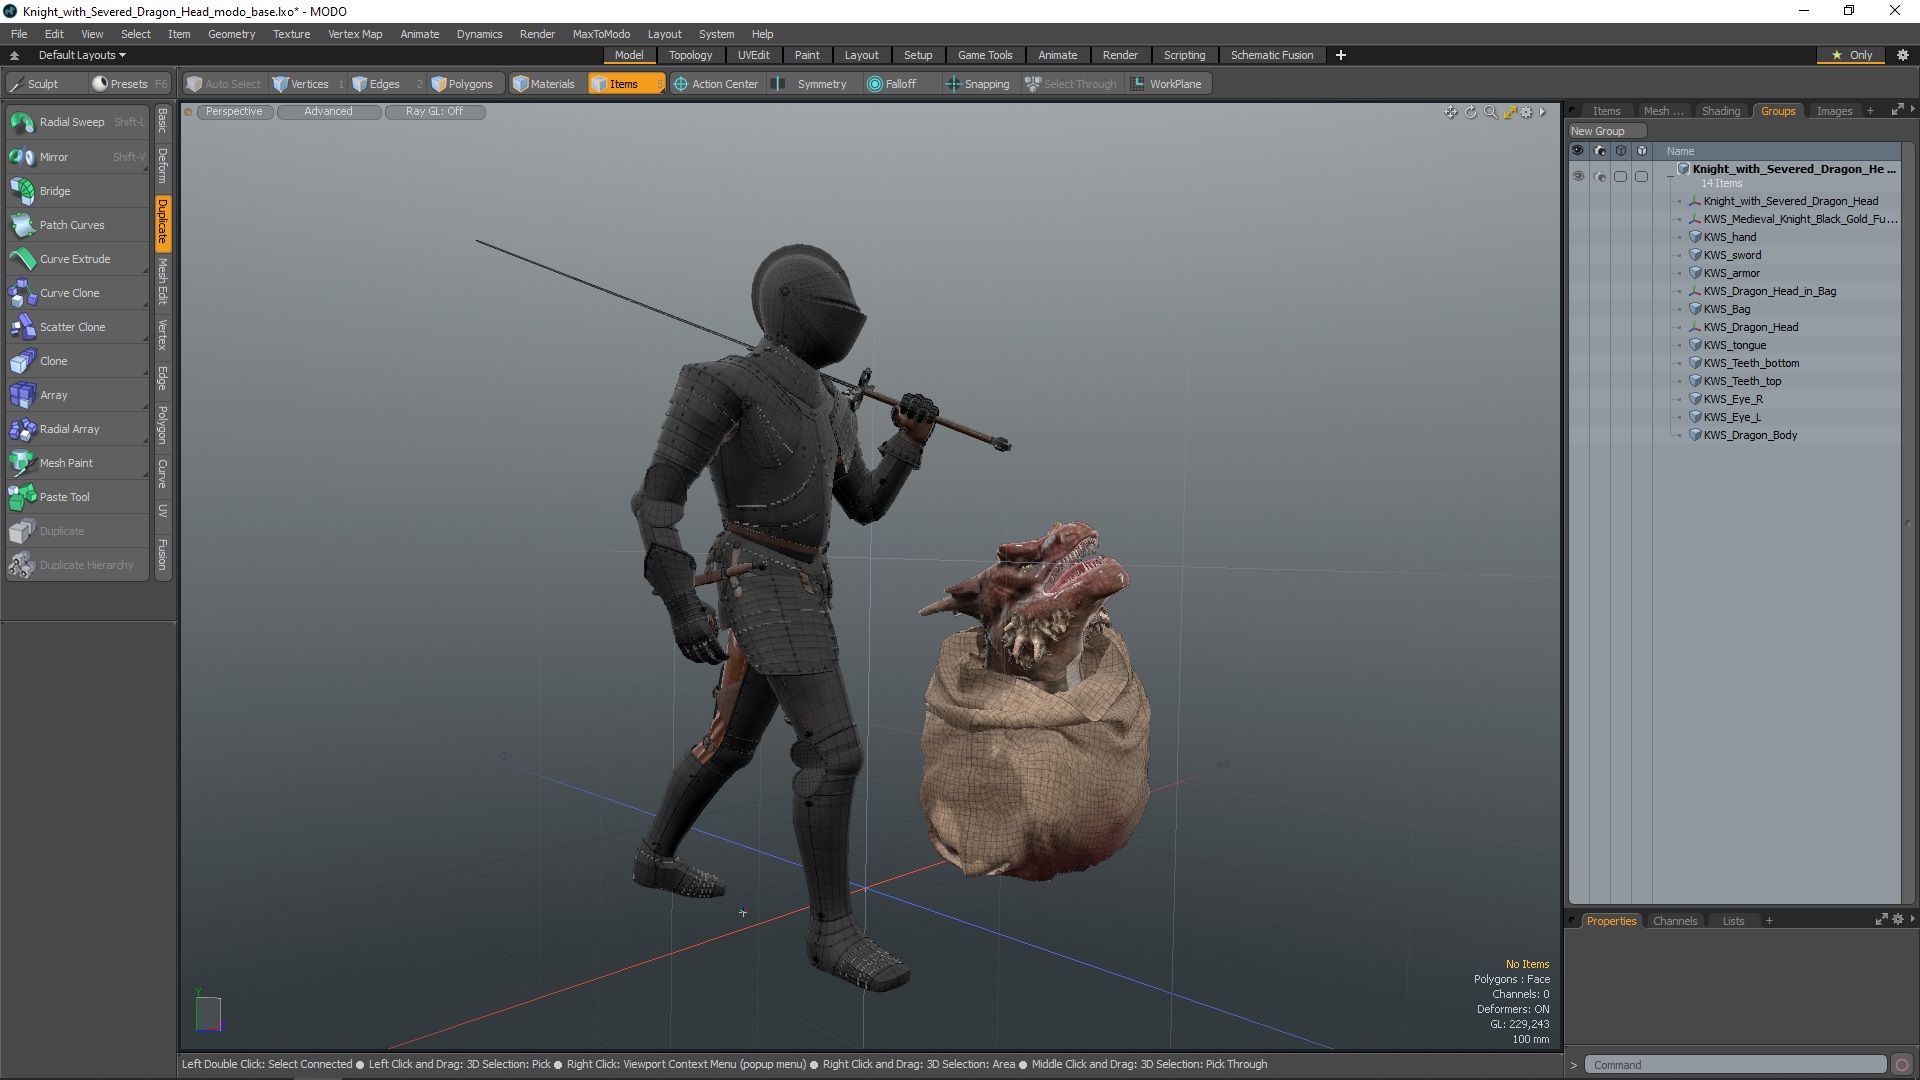
Task: Toggle Snapping
Action: (978, 84)
